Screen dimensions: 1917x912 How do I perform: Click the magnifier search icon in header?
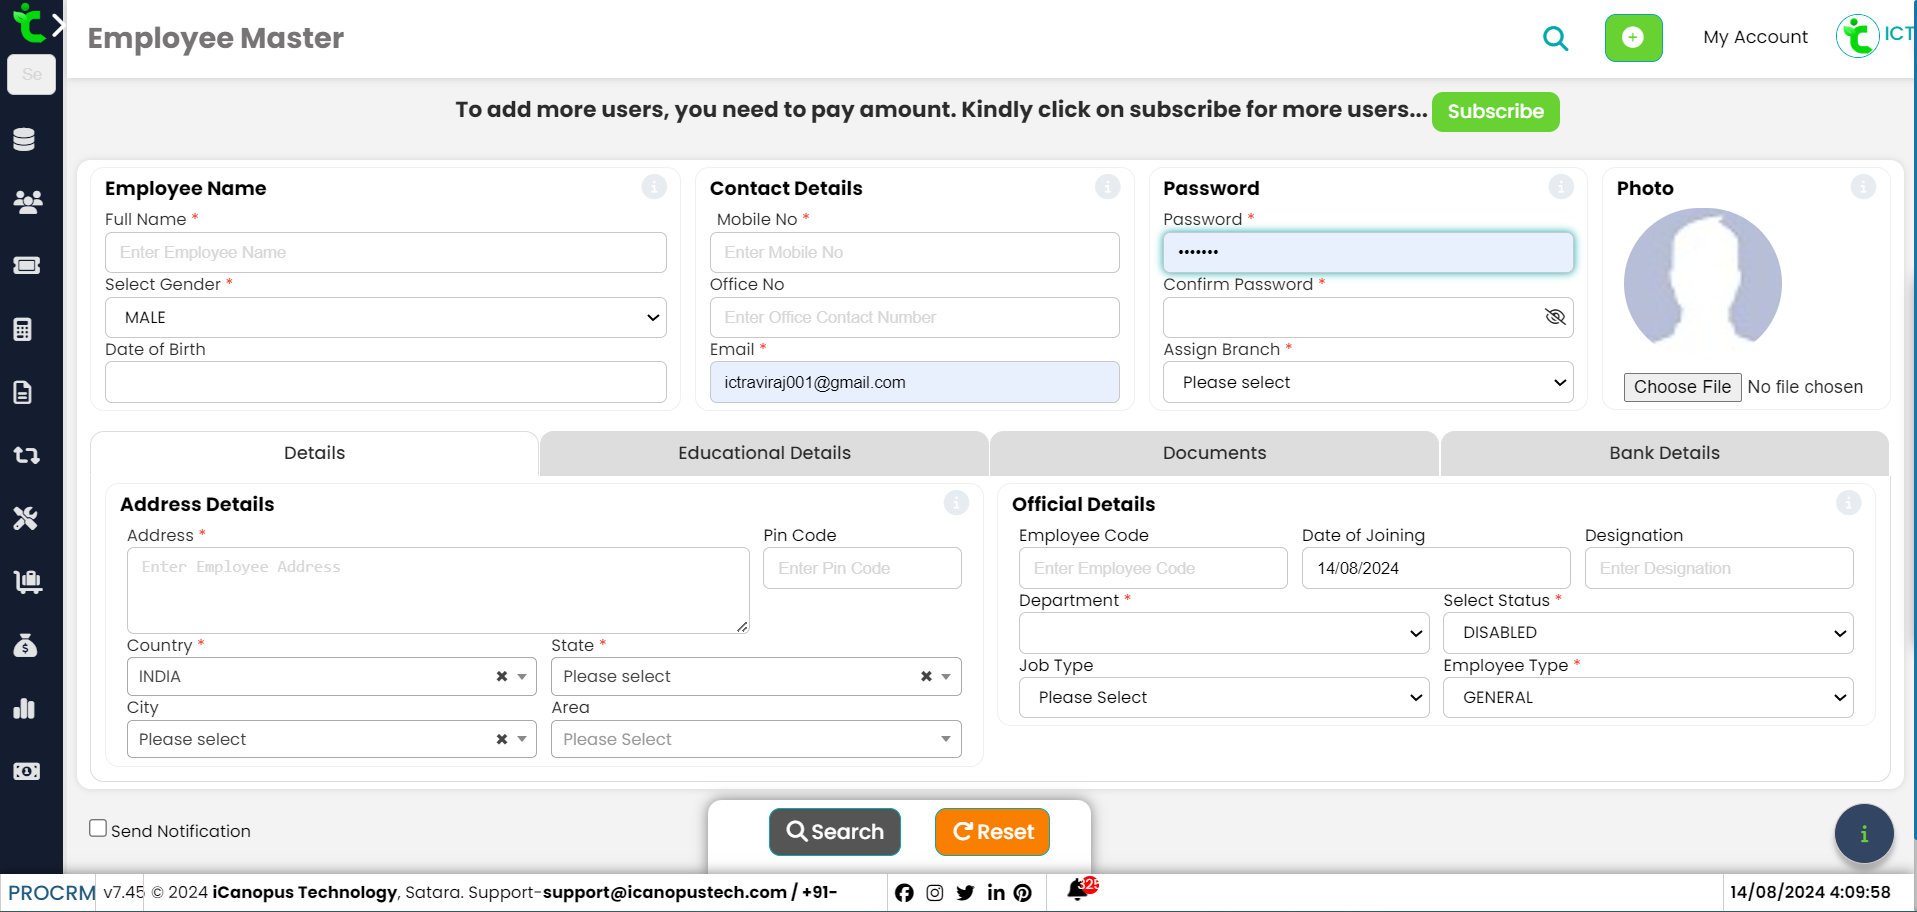pyautogui.click(x=1555, y=39)
